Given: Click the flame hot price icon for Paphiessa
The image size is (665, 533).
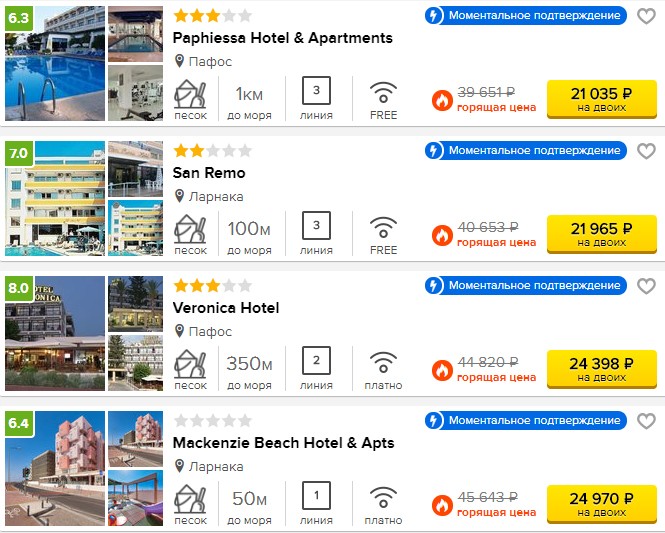Looking at the screenshot, I should (442, 100).
